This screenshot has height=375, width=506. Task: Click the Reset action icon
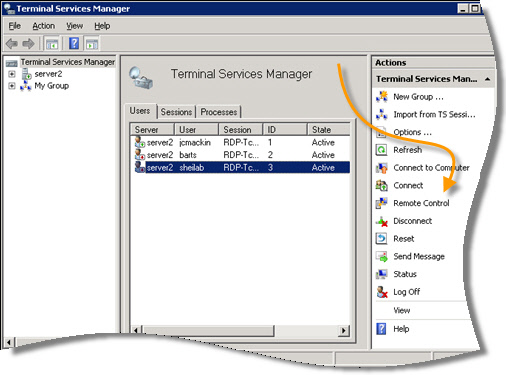click(381, 239)
